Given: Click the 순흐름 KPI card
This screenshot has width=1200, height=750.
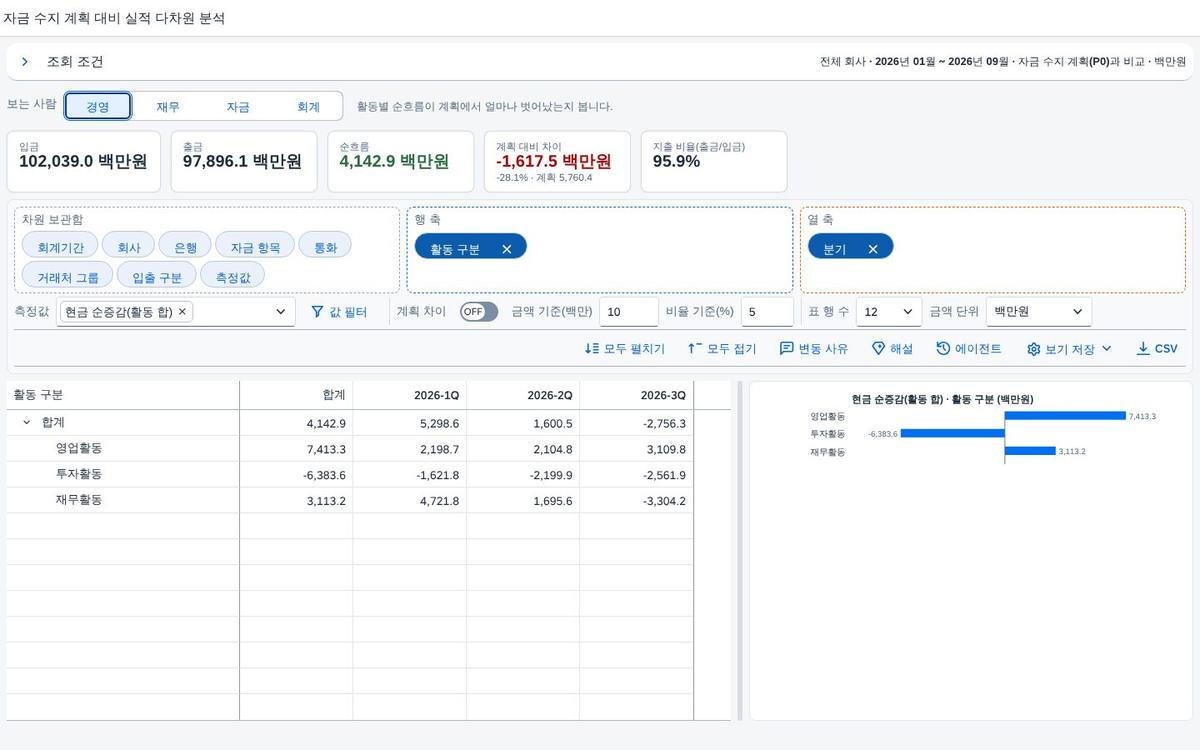Looking at the screenshot, I should 400,161.
